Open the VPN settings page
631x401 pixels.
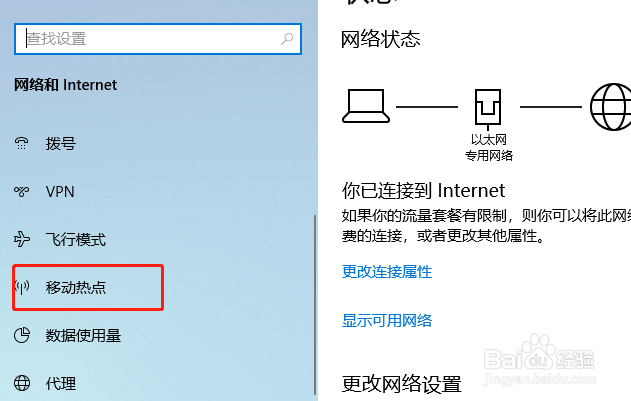pyautogui.click(x=60, y=191)
